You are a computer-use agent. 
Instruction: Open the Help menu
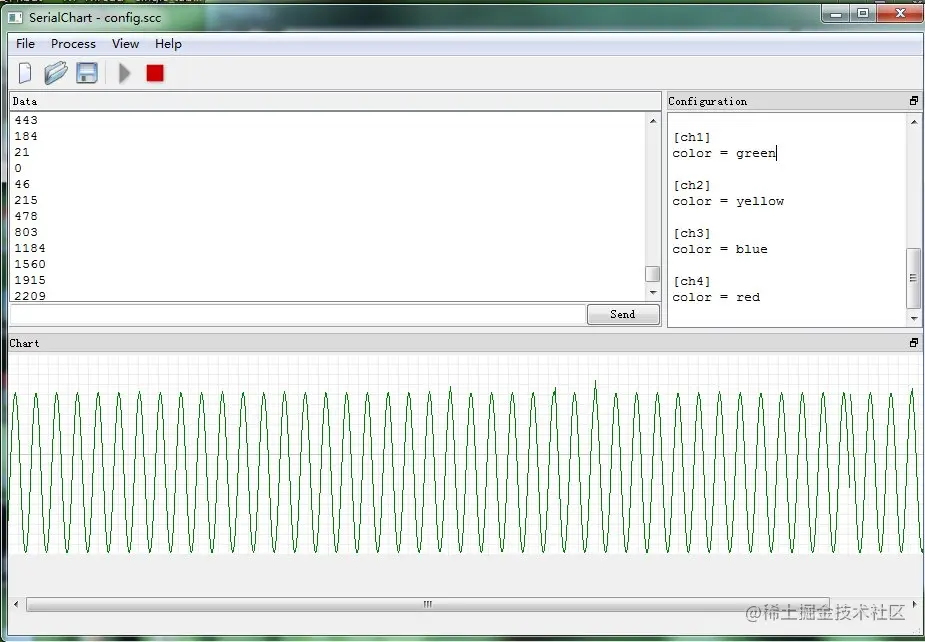(168, 44)
